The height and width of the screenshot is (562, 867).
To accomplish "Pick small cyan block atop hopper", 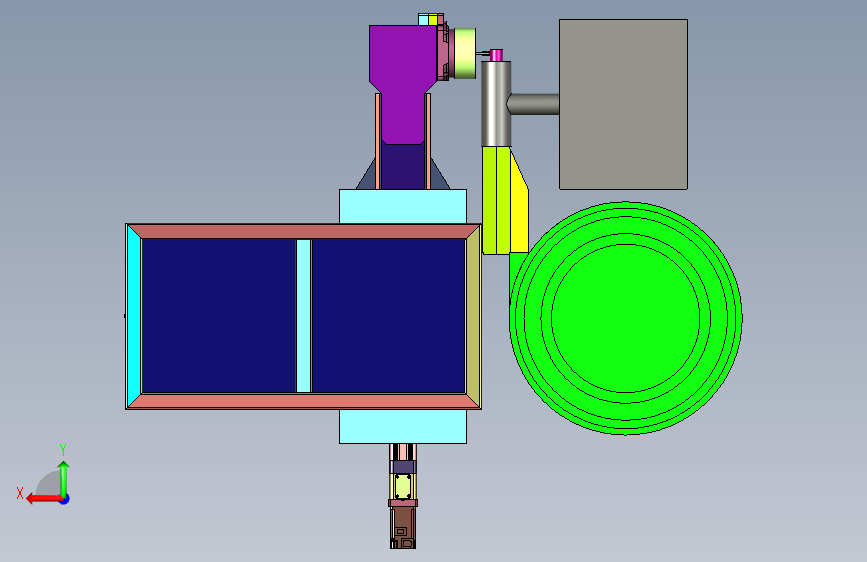I will [423, 20].
